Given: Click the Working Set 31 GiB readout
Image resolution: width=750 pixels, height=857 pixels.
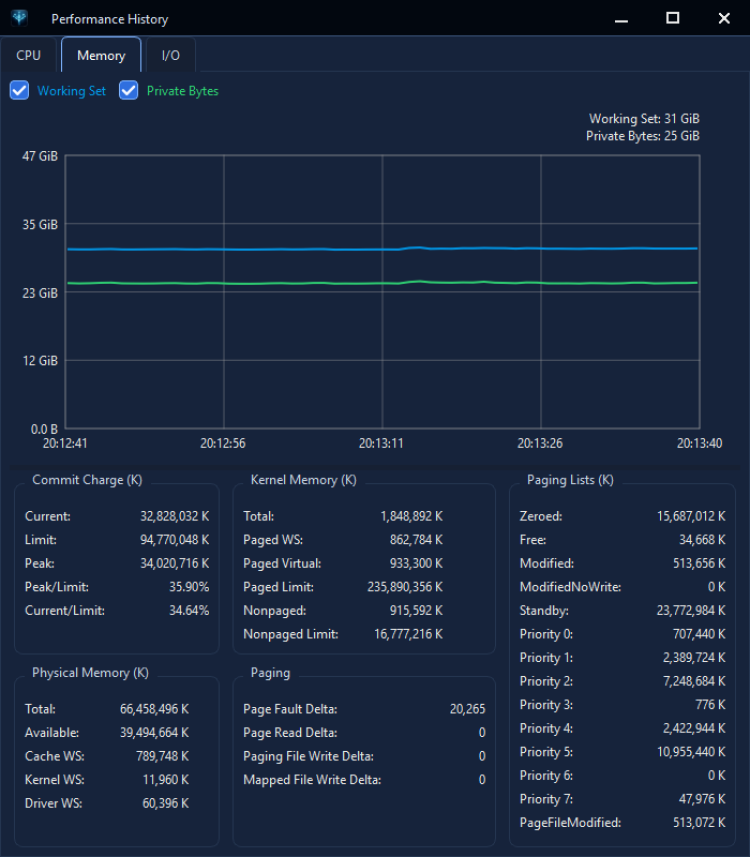Looking at the screenshot, I should [644, 119].
